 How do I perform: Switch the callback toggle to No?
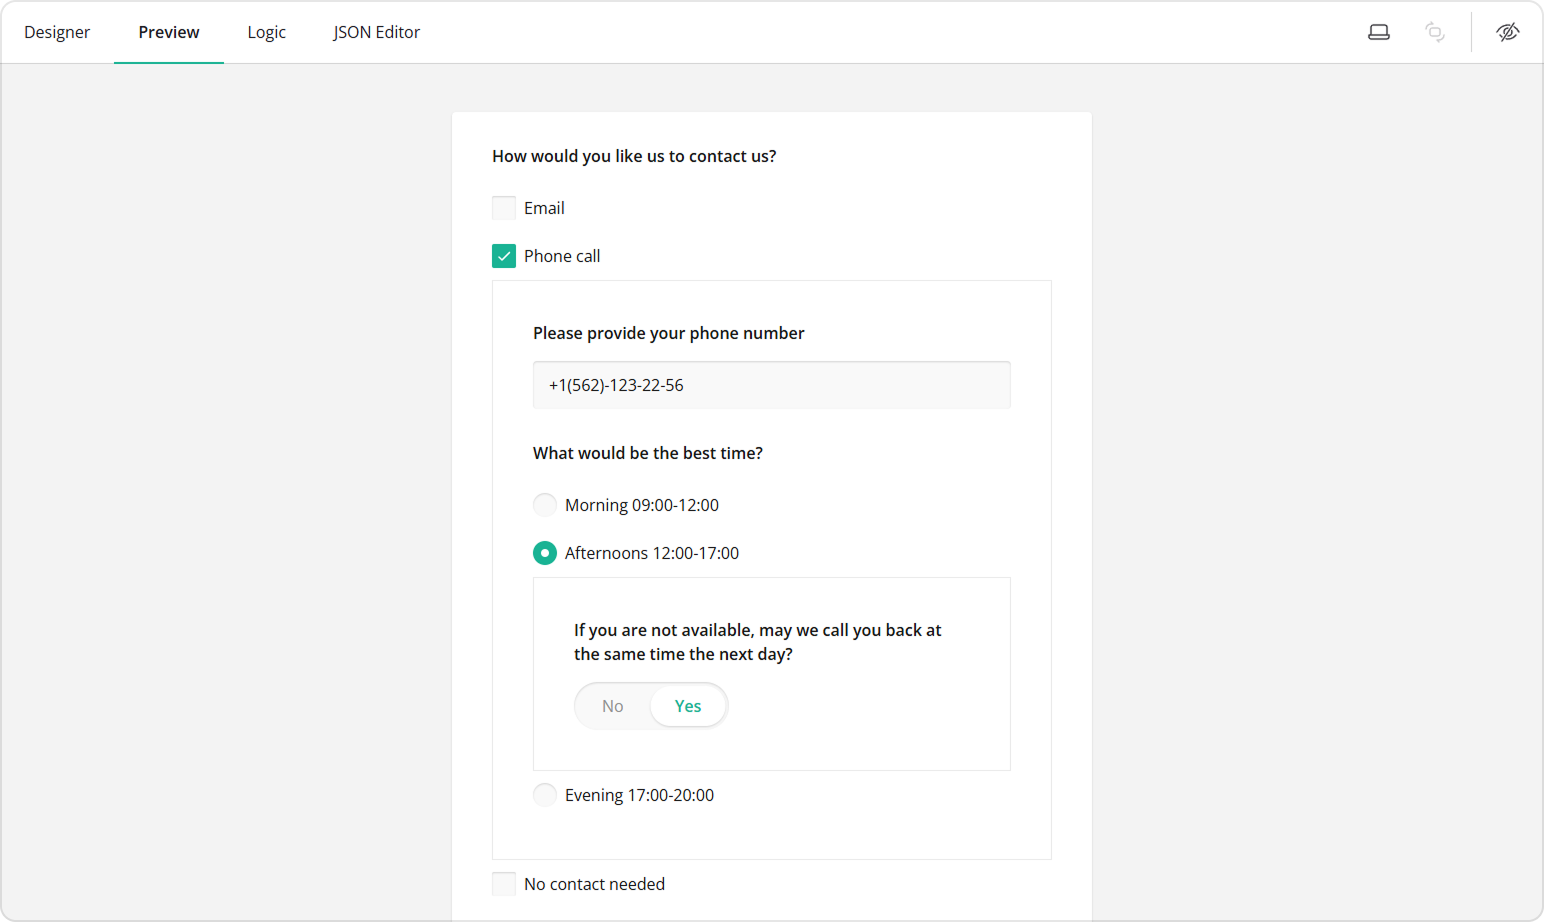612,705
